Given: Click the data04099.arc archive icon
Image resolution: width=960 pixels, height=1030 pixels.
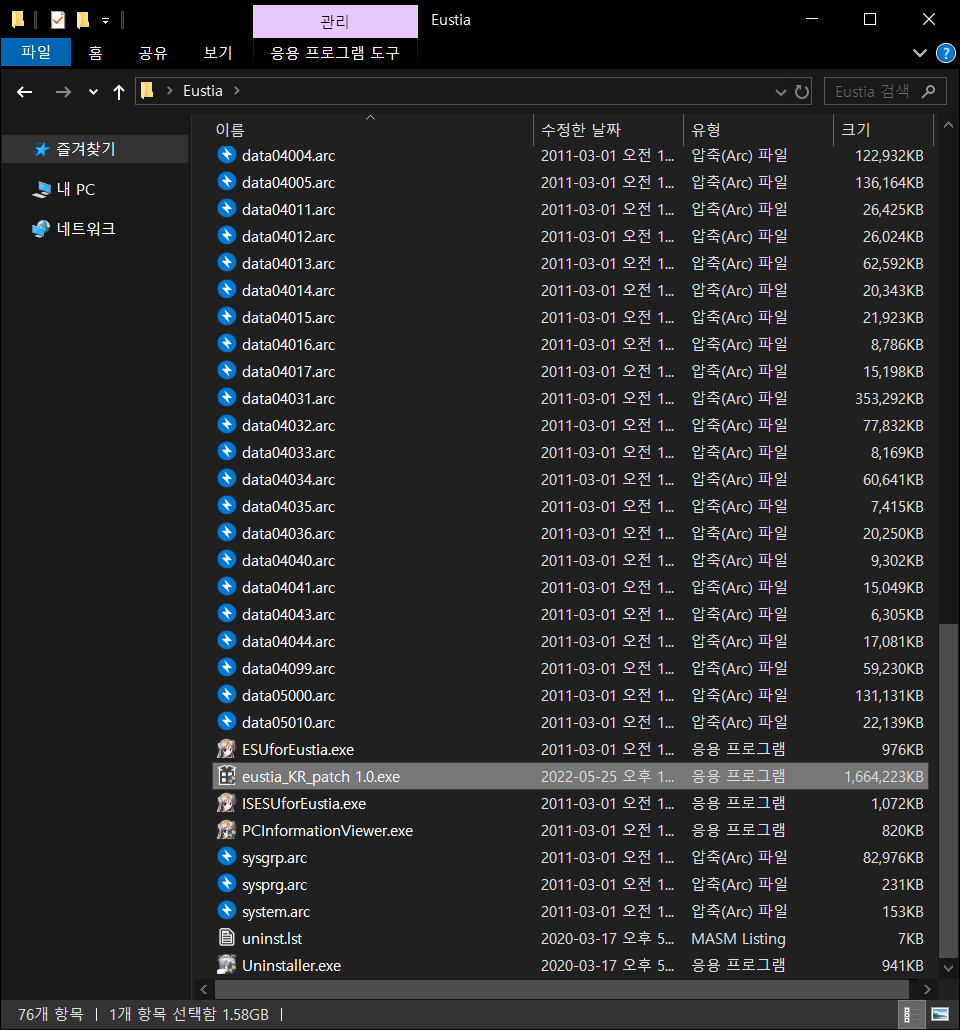Looking at the screenshot, I should point(227,668).
